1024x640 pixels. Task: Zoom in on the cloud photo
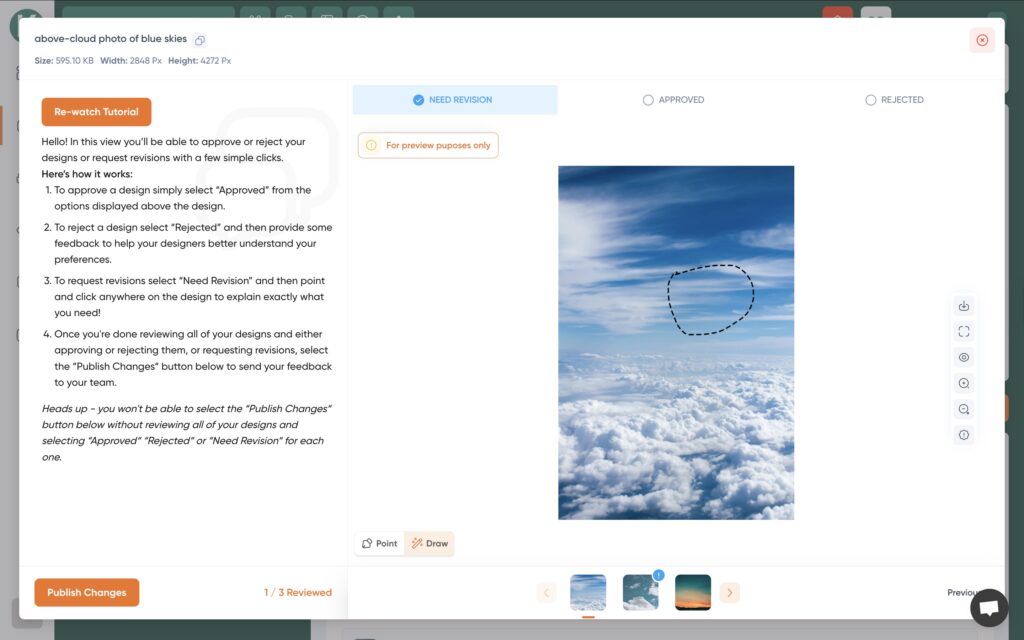tap(963, 383)
